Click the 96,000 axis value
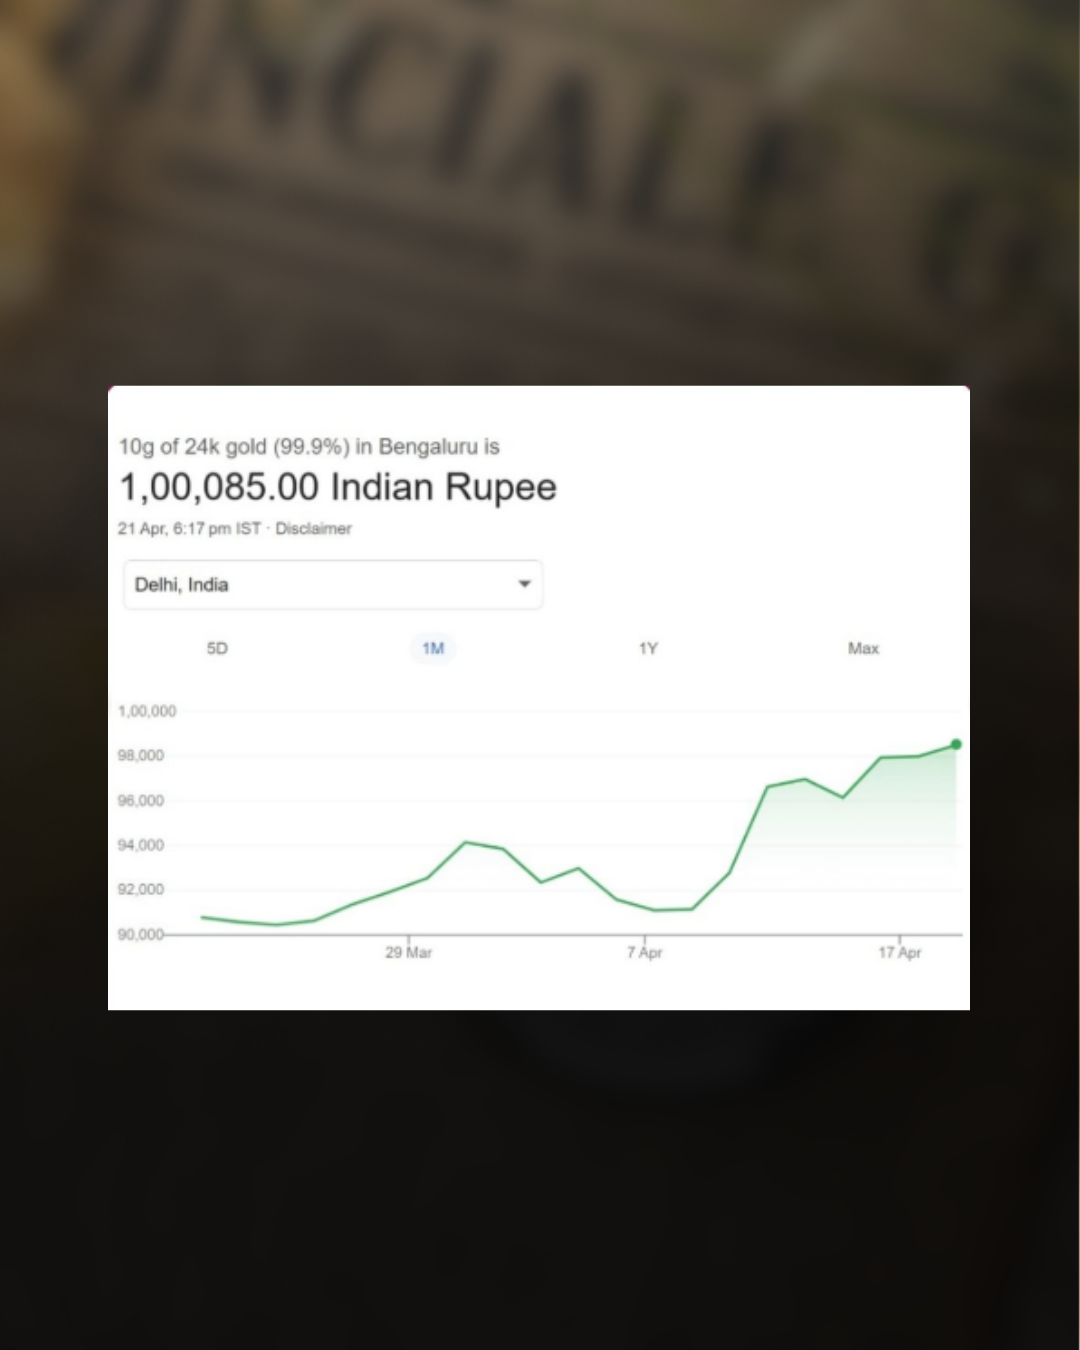Image resolution: width=1080 pixels, height=1350 pixels. [x=141, y=801]
